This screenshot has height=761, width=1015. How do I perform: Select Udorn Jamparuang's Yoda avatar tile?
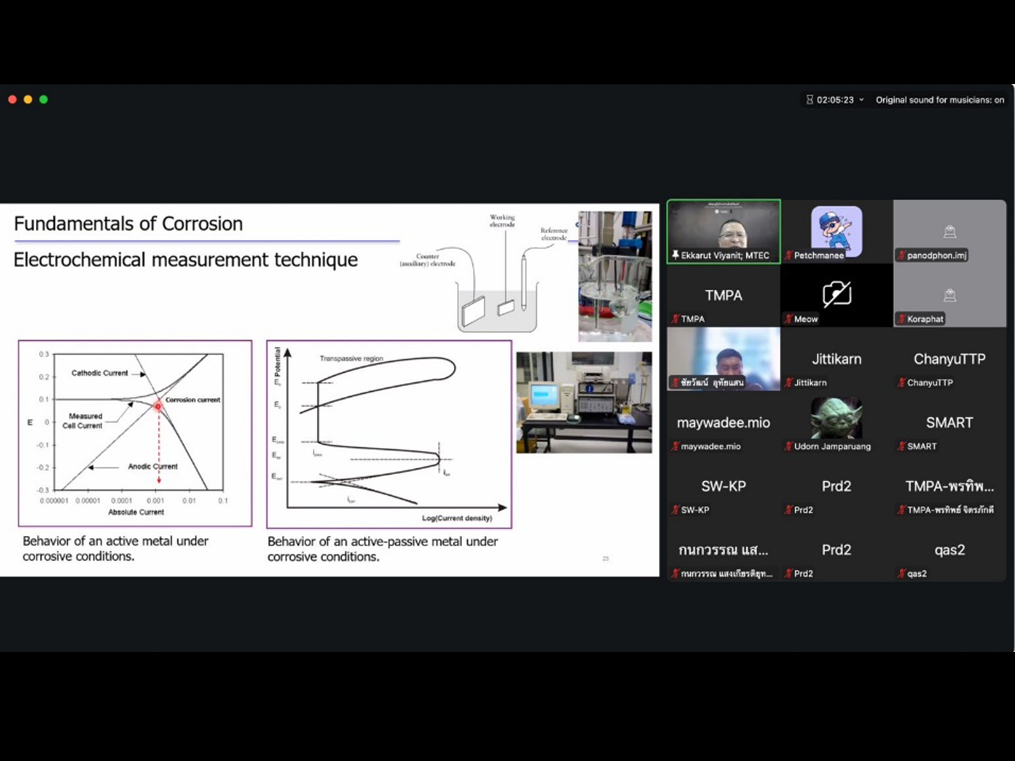836,423
